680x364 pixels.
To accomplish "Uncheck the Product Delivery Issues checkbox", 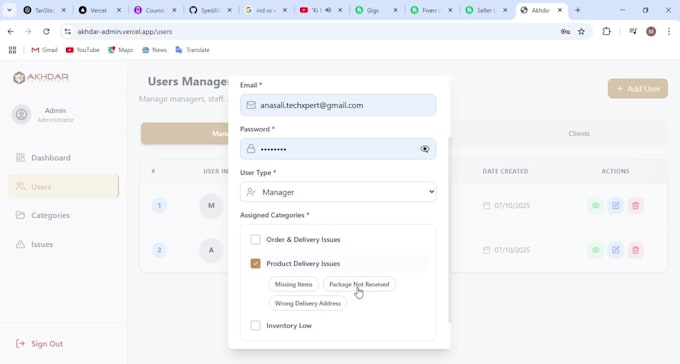I will (x=255, y=263).
